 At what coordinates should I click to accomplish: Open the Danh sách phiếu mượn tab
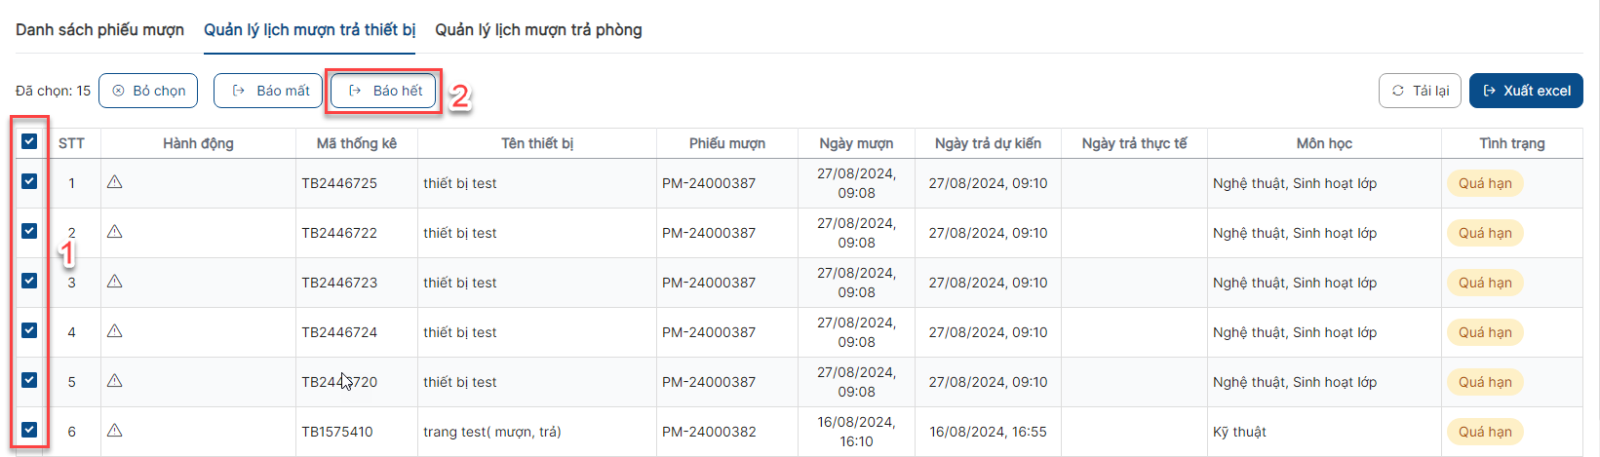100,30
